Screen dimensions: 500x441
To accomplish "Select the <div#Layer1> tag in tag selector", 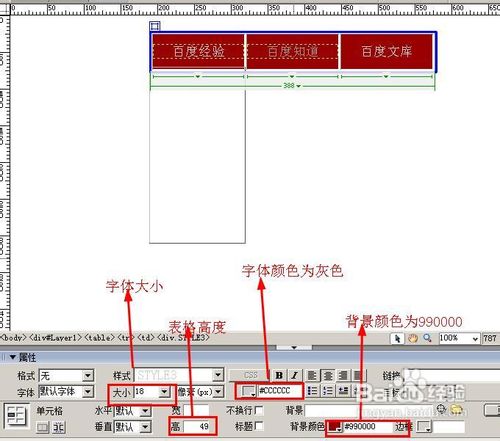I will pos(56,338).
